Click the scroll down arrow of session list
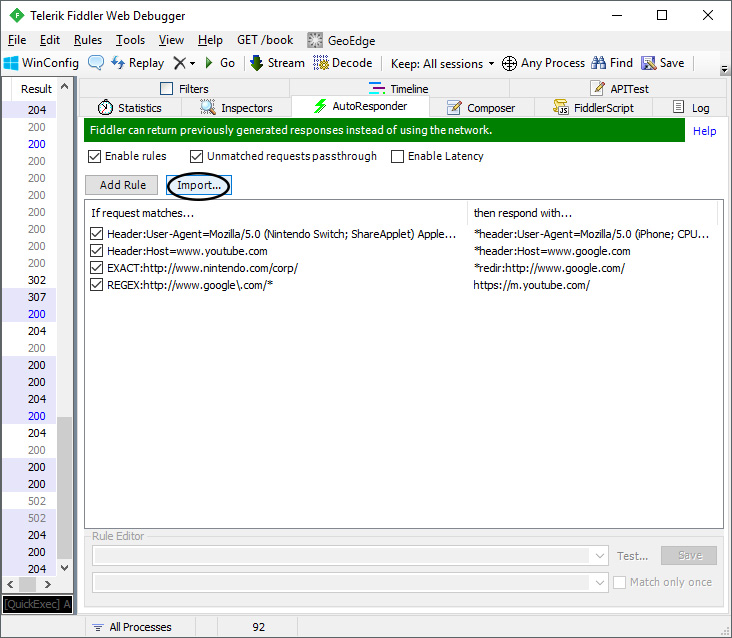 64,568
